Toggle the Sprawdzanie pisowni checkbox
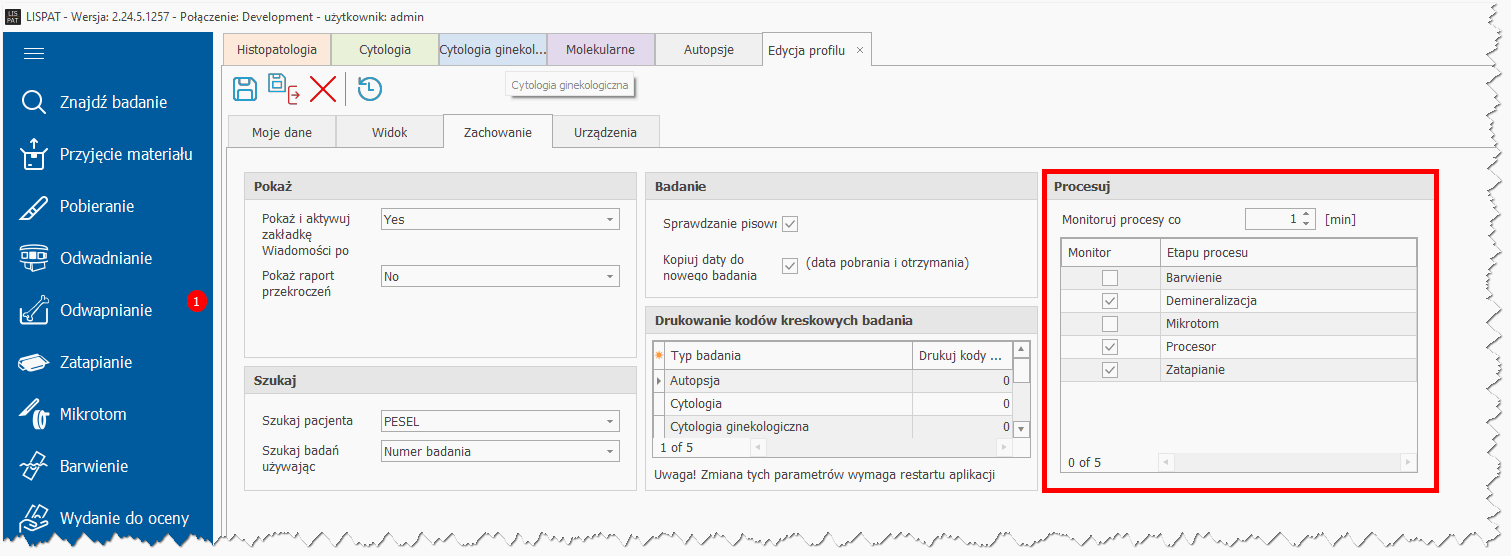This screenshot has height=556, width=1511. [x=790, y=224]
